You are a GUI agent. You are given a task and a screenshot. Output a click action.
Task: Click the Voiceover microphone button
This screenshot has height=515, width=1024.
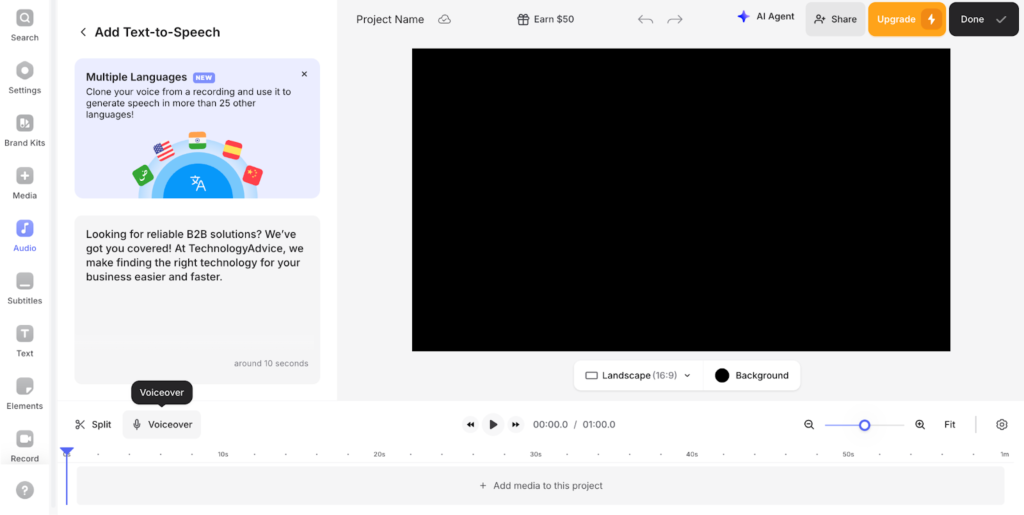pos(162,424)
